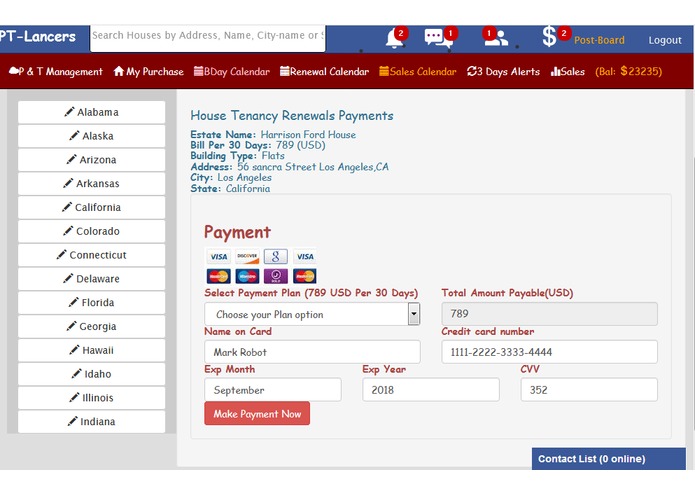This screenshot has height=494, width=695.
Task: Open the Sales menu item
Action: point(567,71)
